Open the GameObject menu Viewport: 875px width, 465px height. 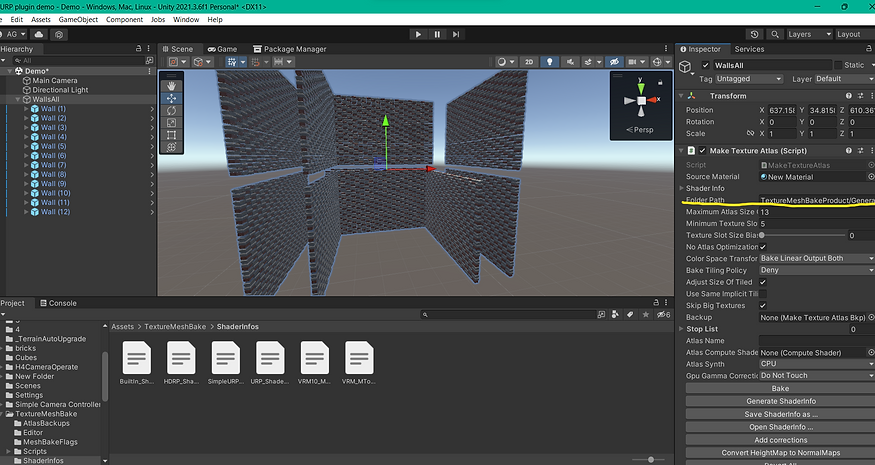77,19
